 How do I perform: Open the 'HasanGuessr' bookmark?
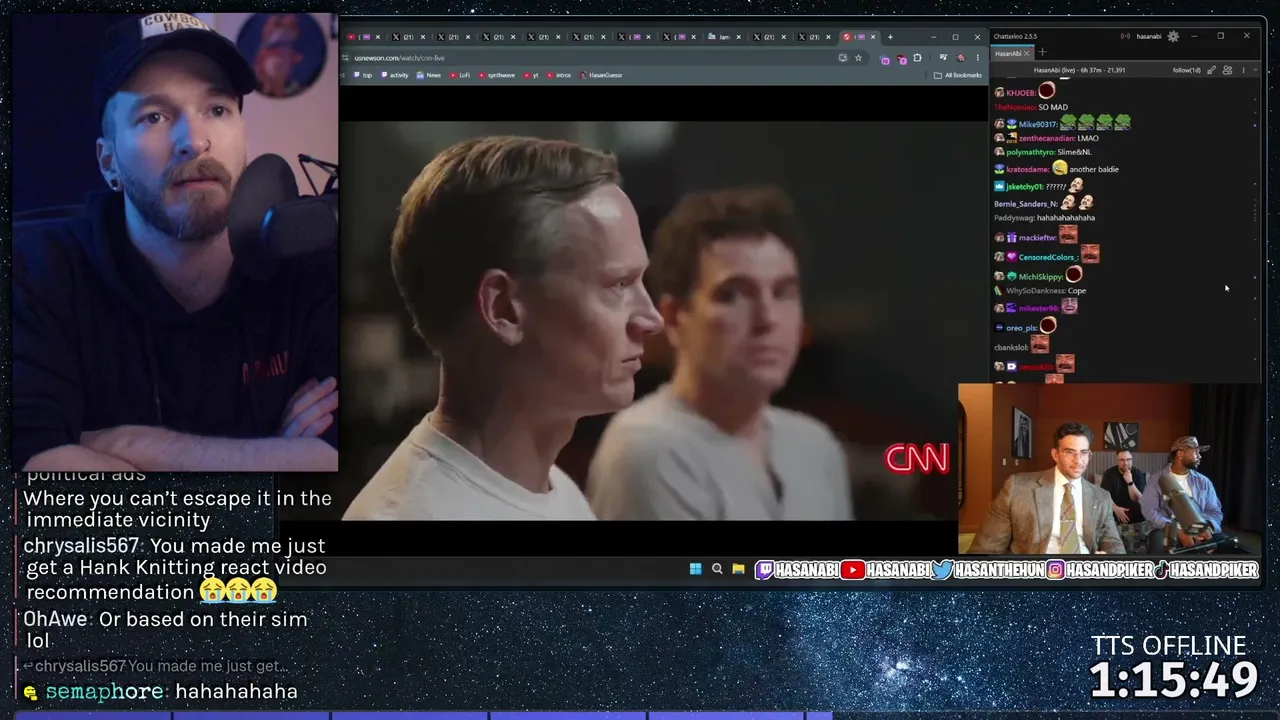pyautogui.click(x=602, y=75)
